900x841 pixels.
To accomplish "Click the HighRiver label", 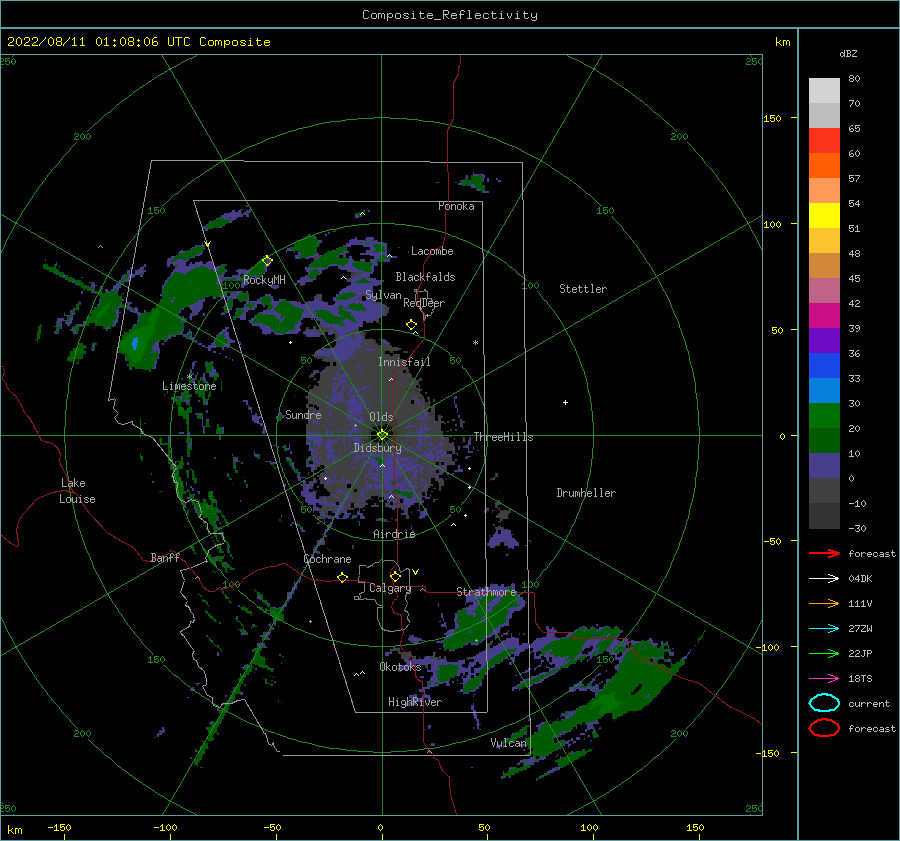I will click(x=415, y=702).
